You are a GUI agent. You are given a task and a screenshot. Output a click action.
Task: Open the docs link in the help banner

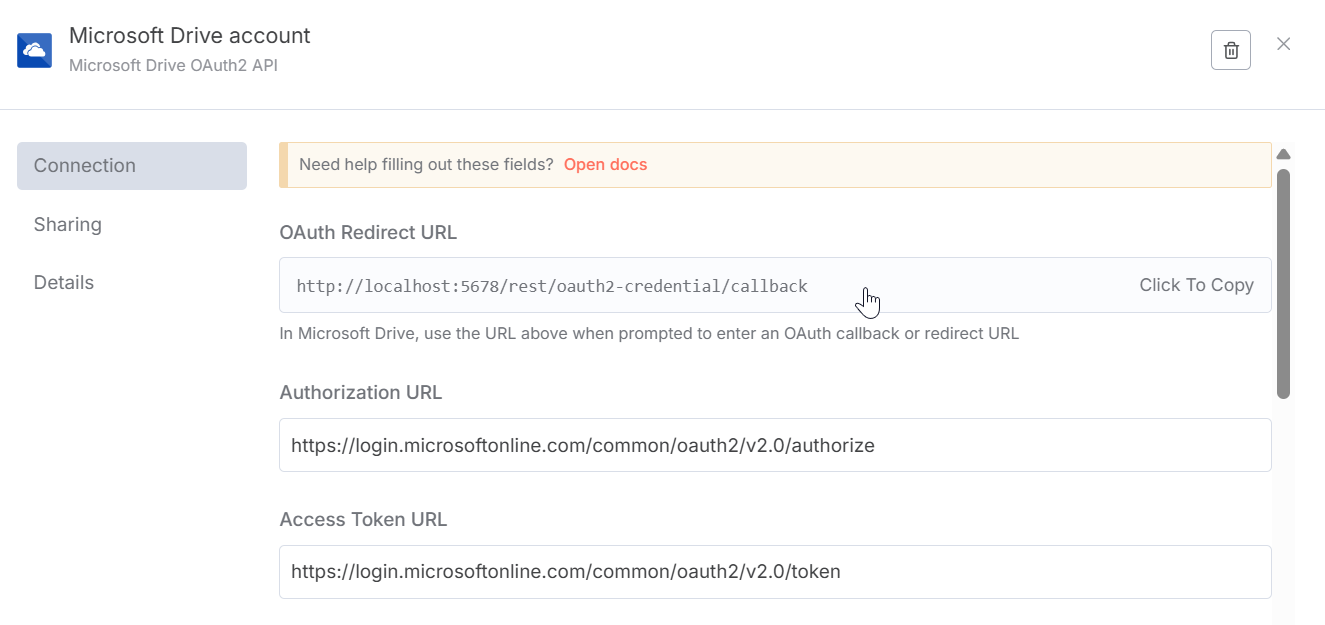[x=605, y=165]
